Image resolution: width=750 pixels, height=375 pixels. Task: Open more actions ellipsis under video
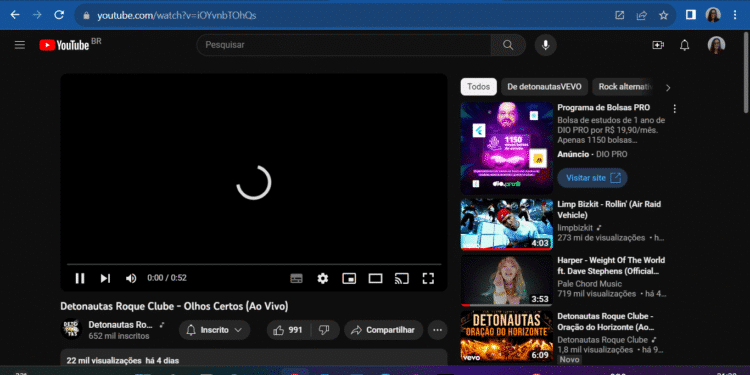(437, 330)
